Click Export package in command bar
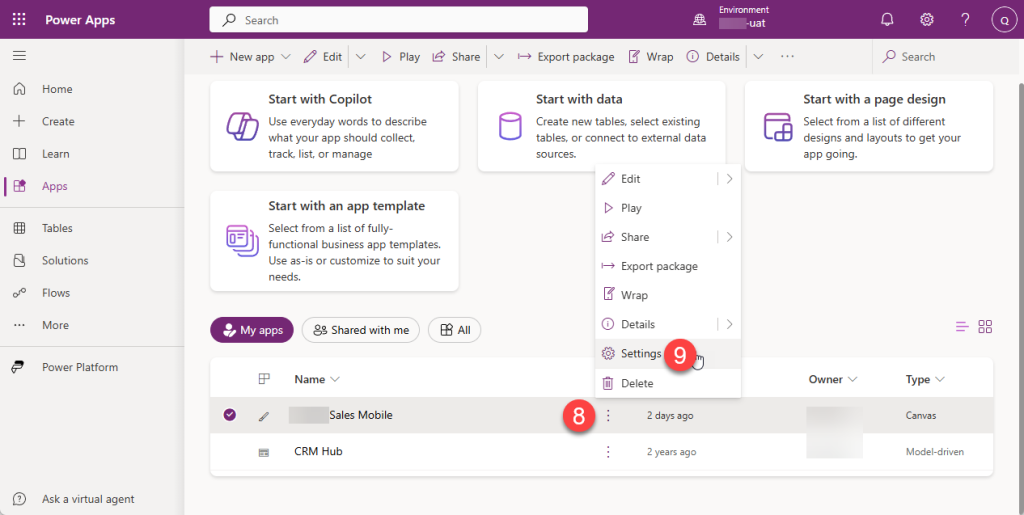Screen dimensions: 1024x515 click(x=566, y=57)
